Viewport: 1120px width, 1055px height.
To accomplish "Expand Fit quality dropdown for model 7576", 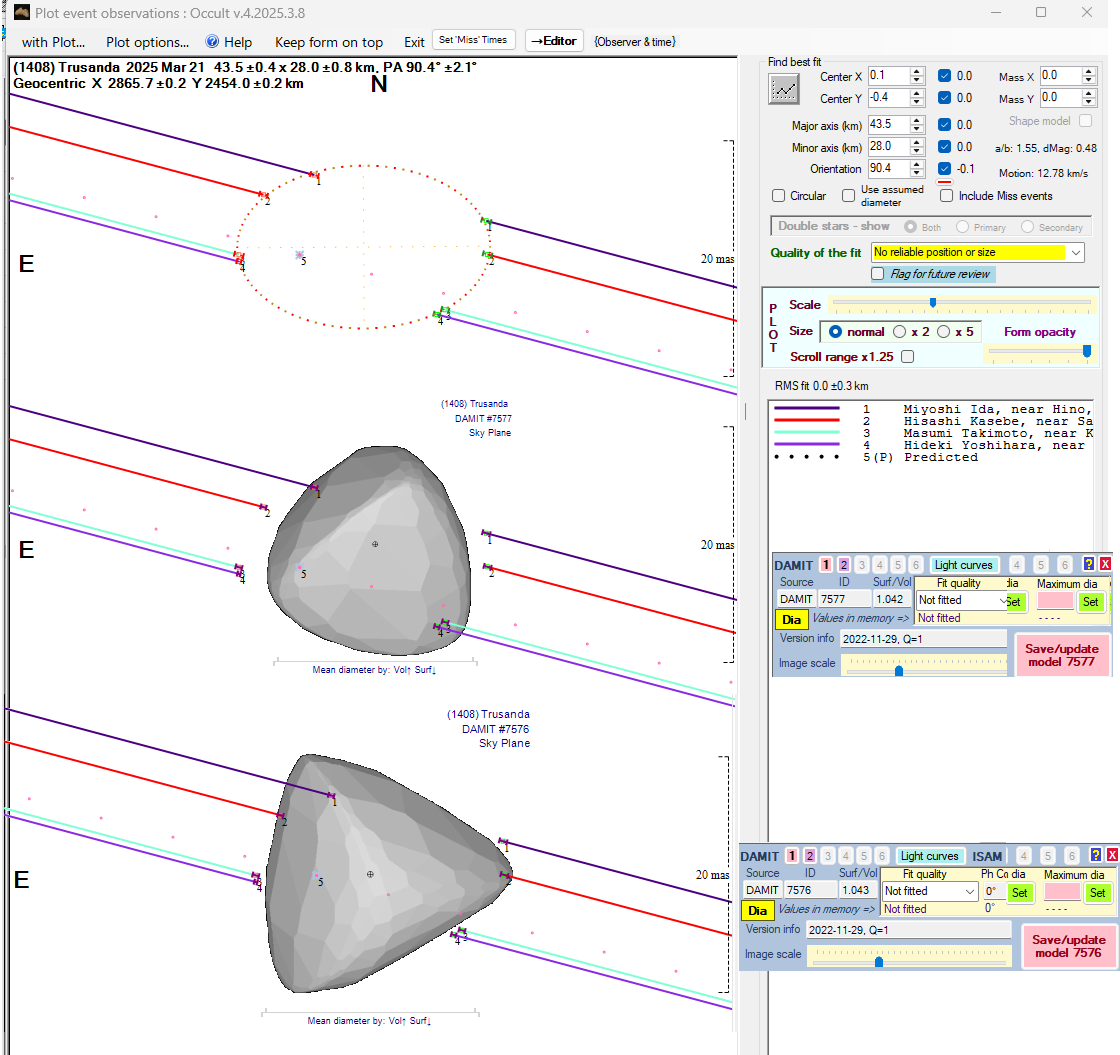I will point(969,891).
